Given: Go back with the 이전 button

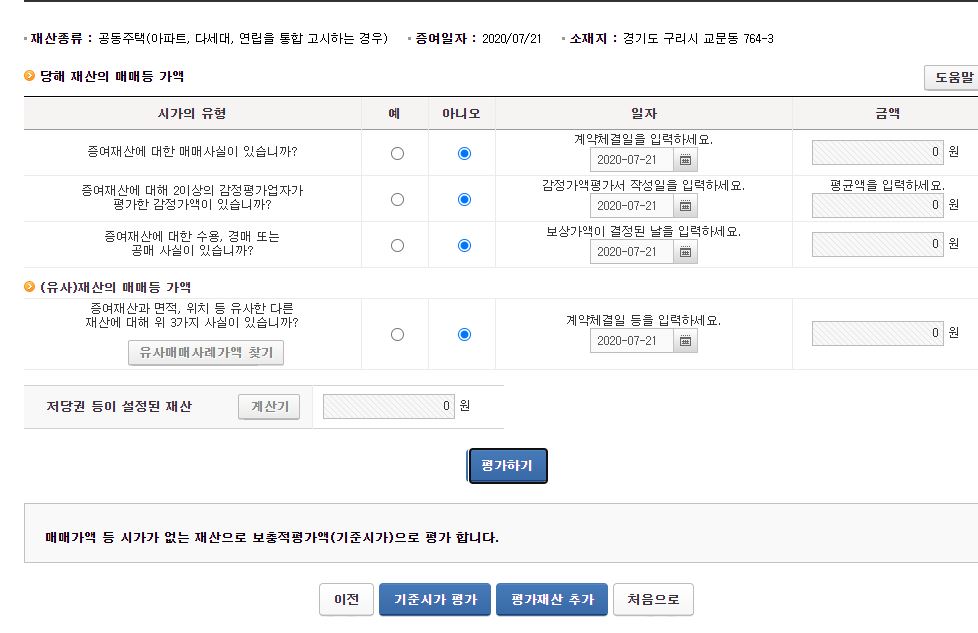Looking at the screenshot, I should coord(346,599).
